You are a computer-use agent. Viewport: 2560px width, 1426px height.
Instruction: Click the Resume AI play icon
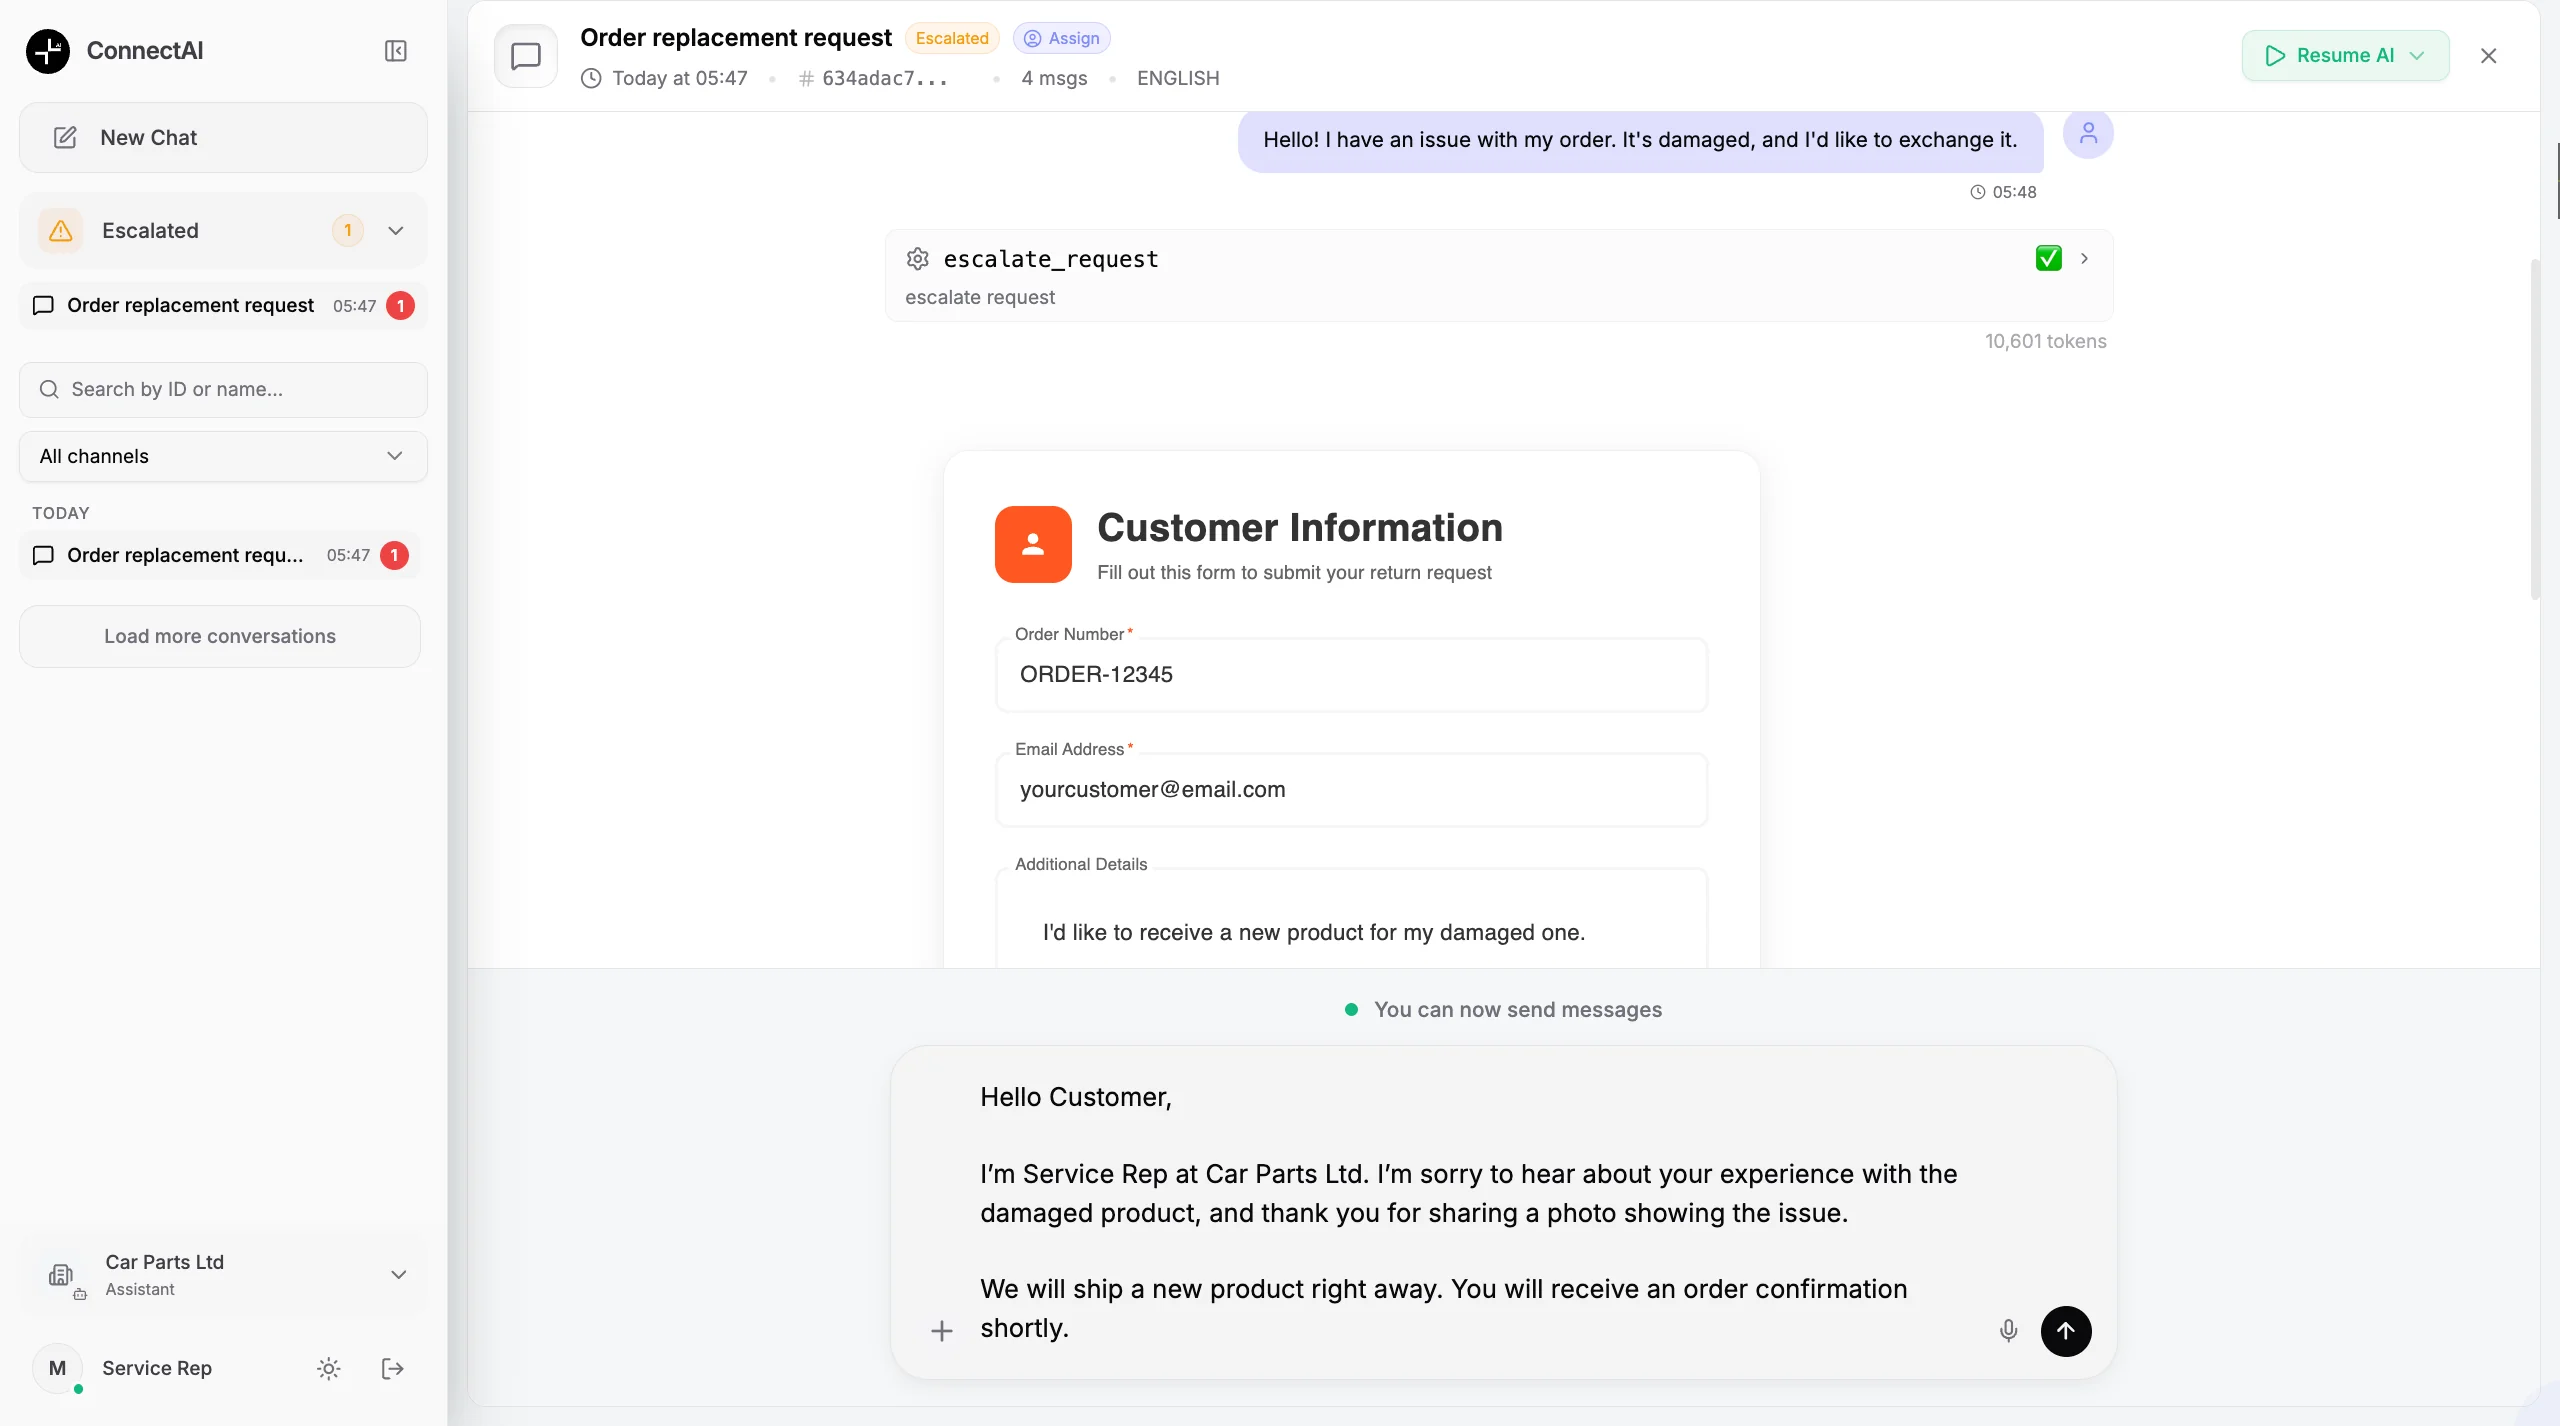2275,56
